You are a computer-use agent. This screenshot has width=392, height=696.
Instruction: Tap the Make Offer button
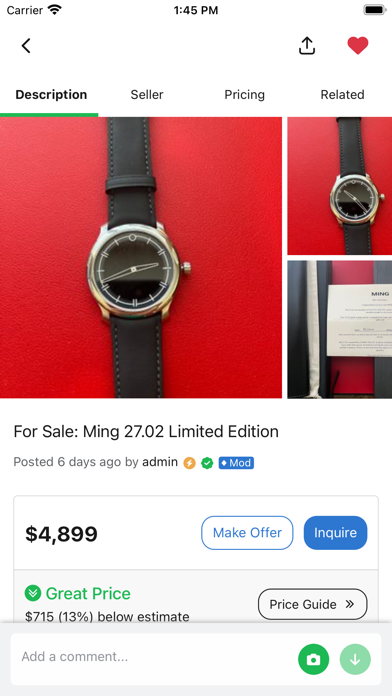(x=247, y=533)
